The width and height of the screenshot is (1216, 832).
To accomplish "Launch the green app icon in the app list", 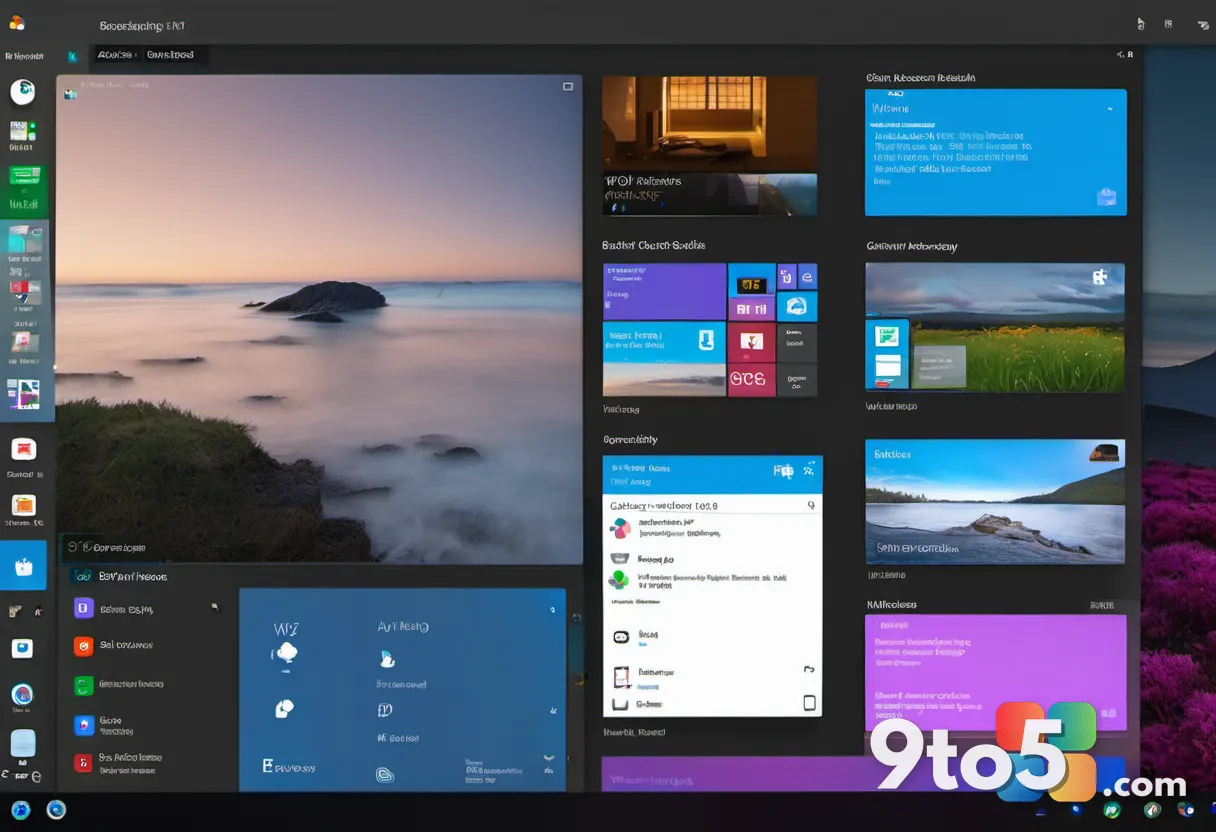I will (x=83, y=685).
